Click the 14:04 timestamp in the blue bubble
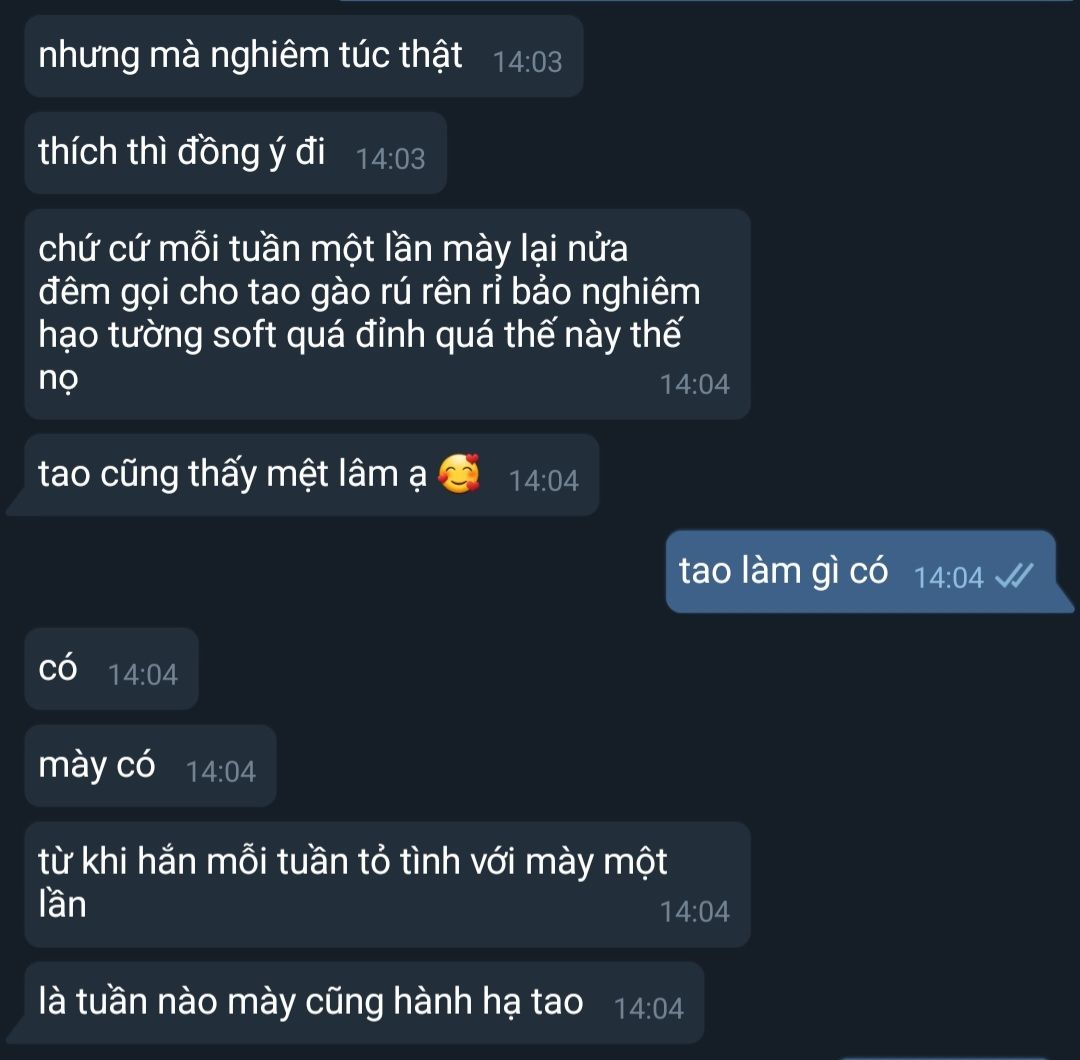Image resolution: width=1080 pixels, height=1060 pixels. click(x=948, y=578)
